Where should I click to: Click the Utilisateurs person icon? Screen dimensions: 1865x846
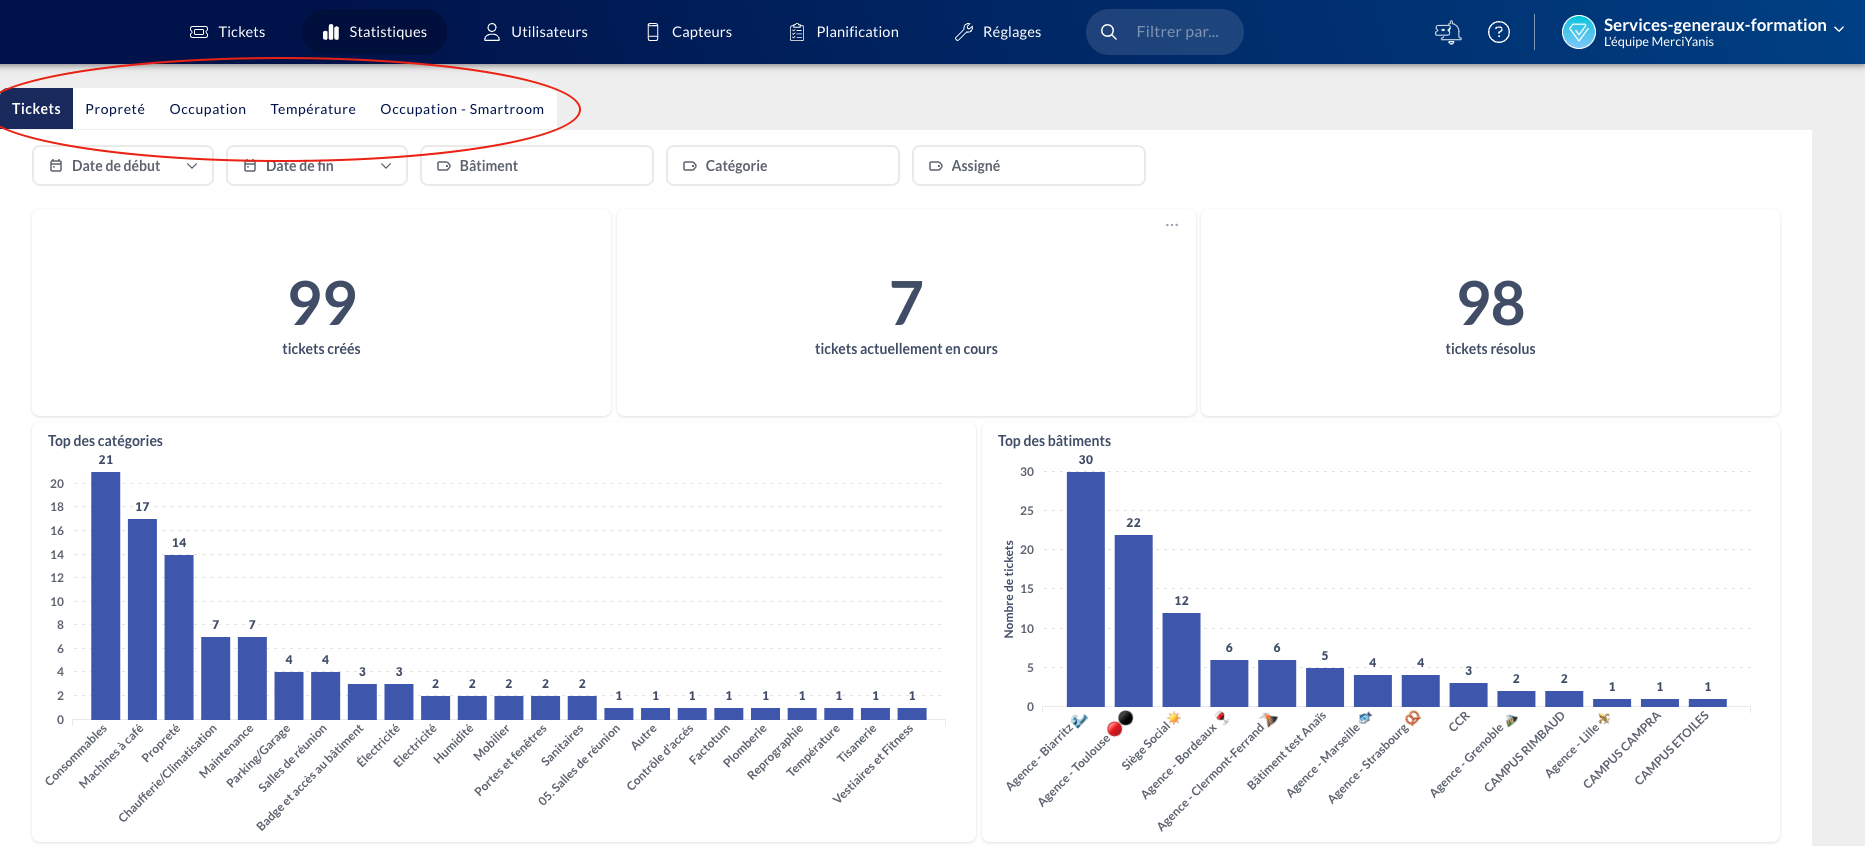(x=492, y=32)
